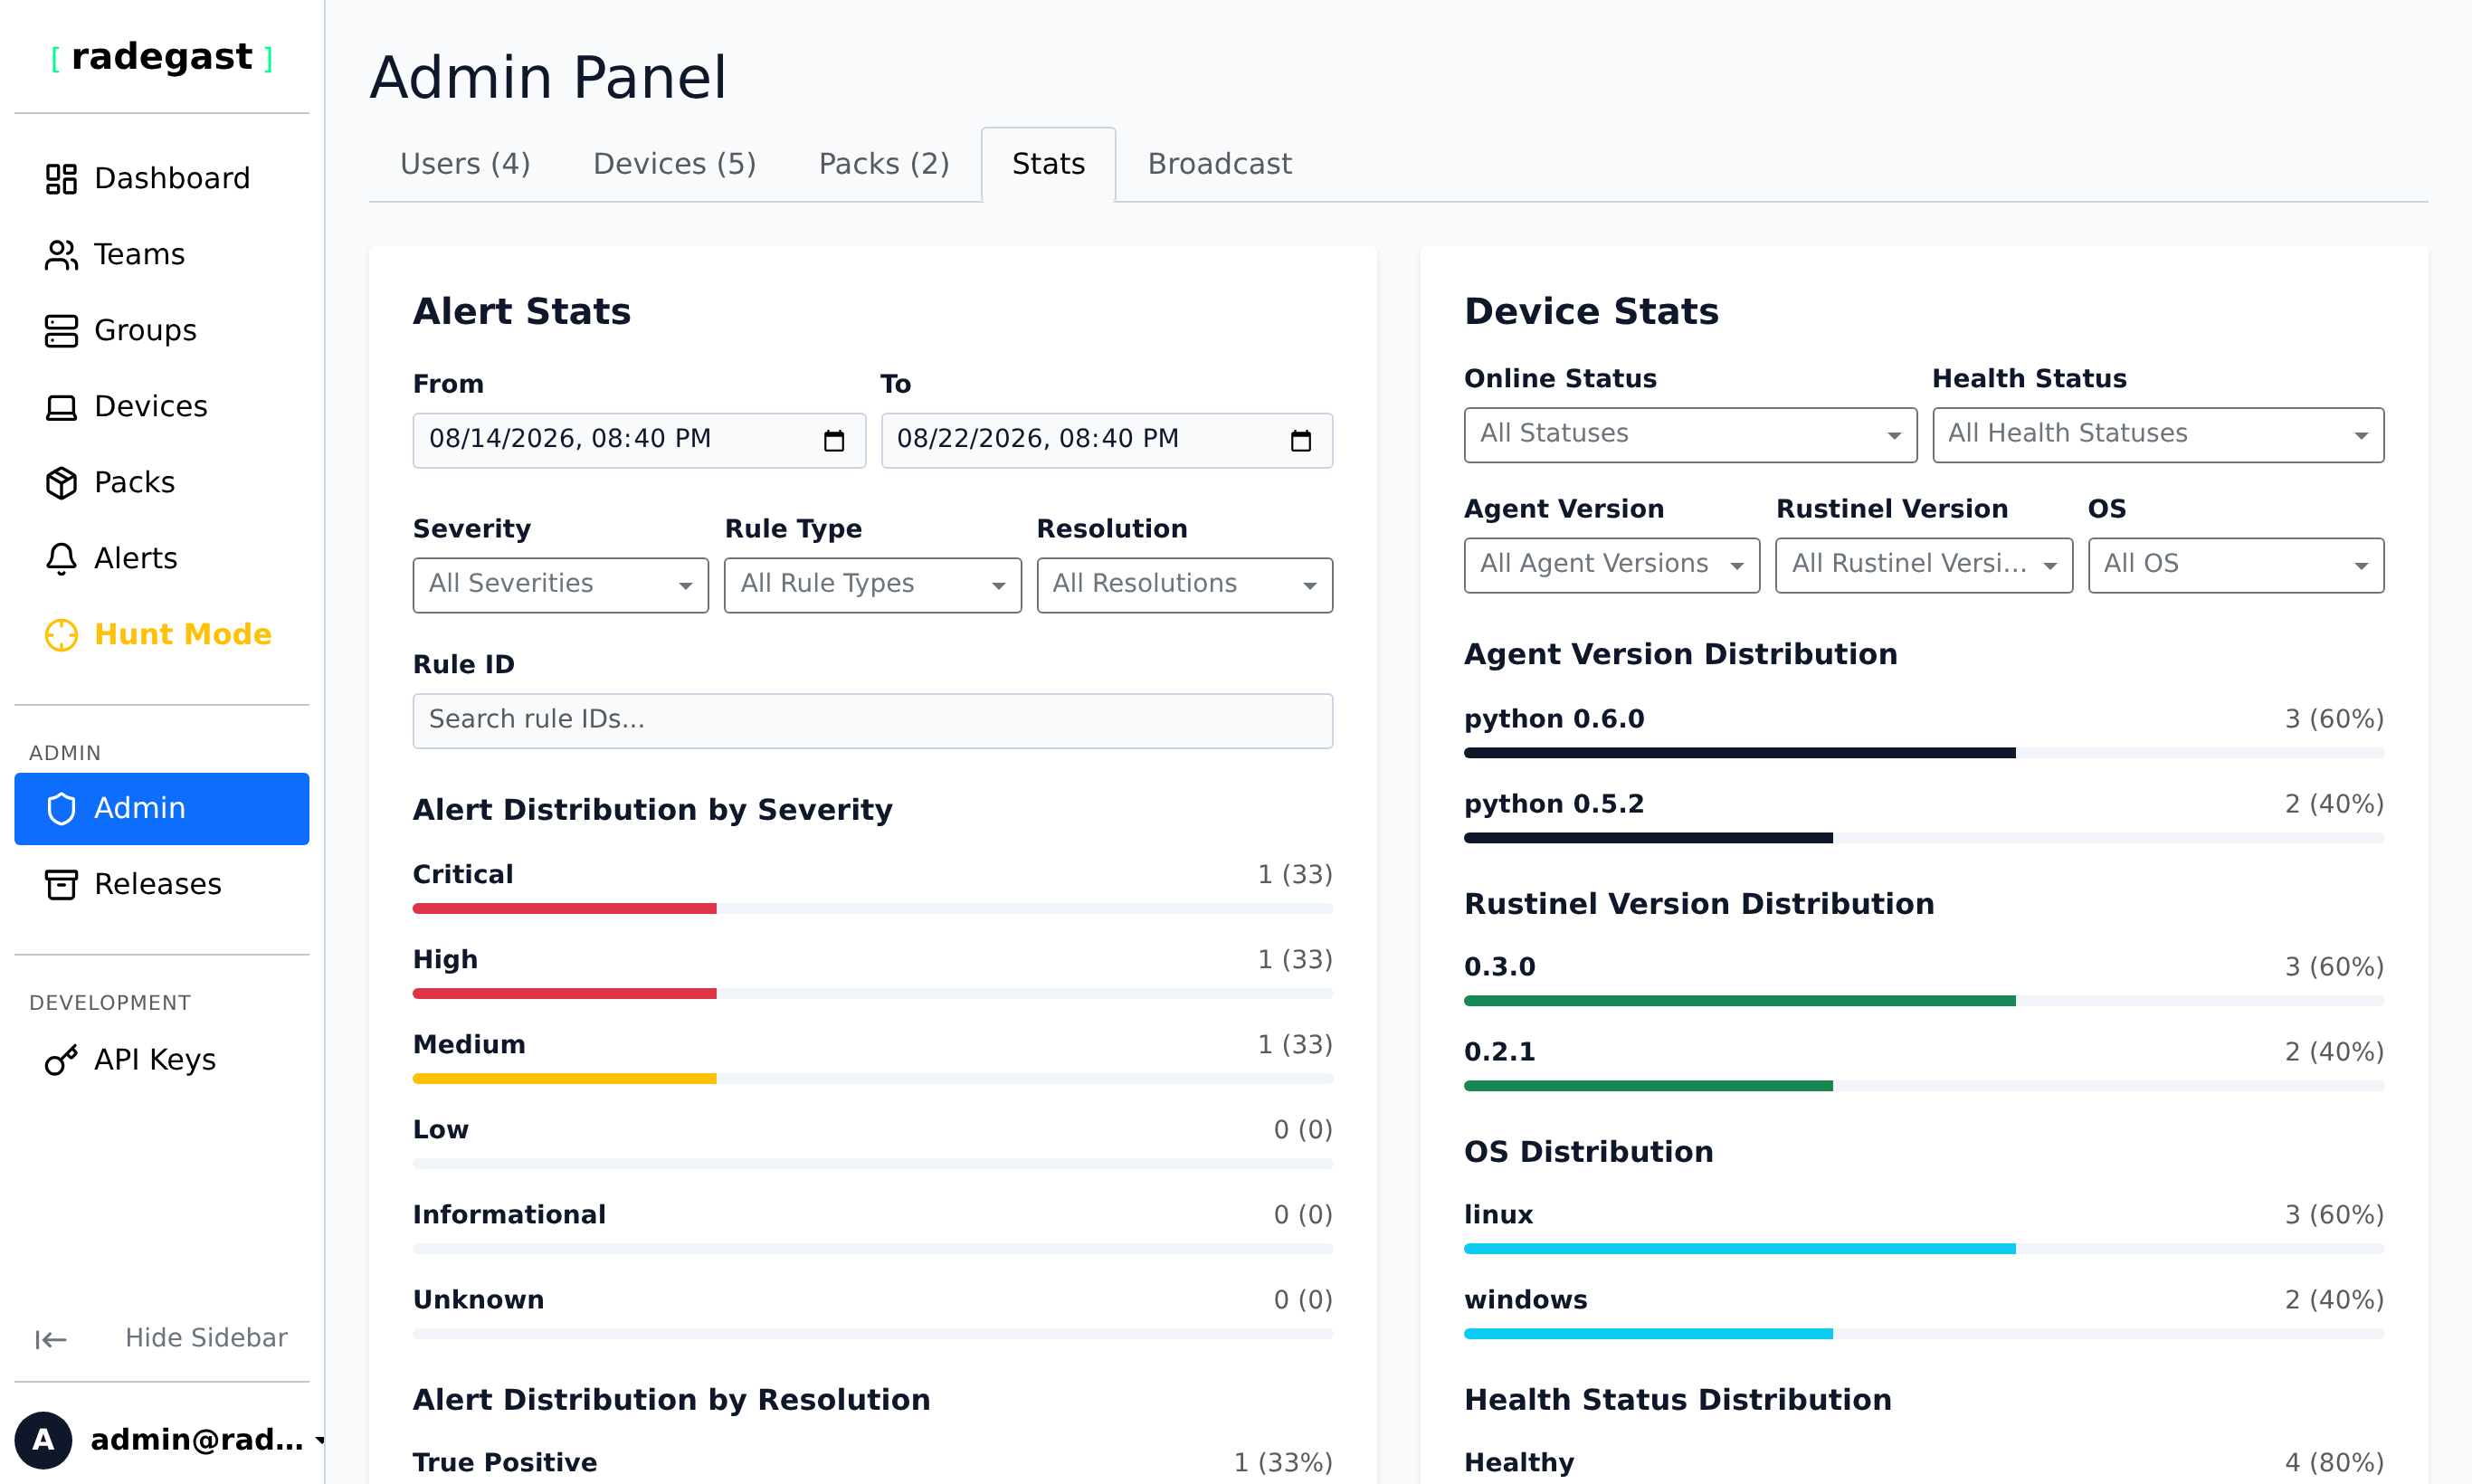Click the Hunt Mode crosshair icon
Viewport: 2472px width, 1484px height.
click(x=61, y=635)
